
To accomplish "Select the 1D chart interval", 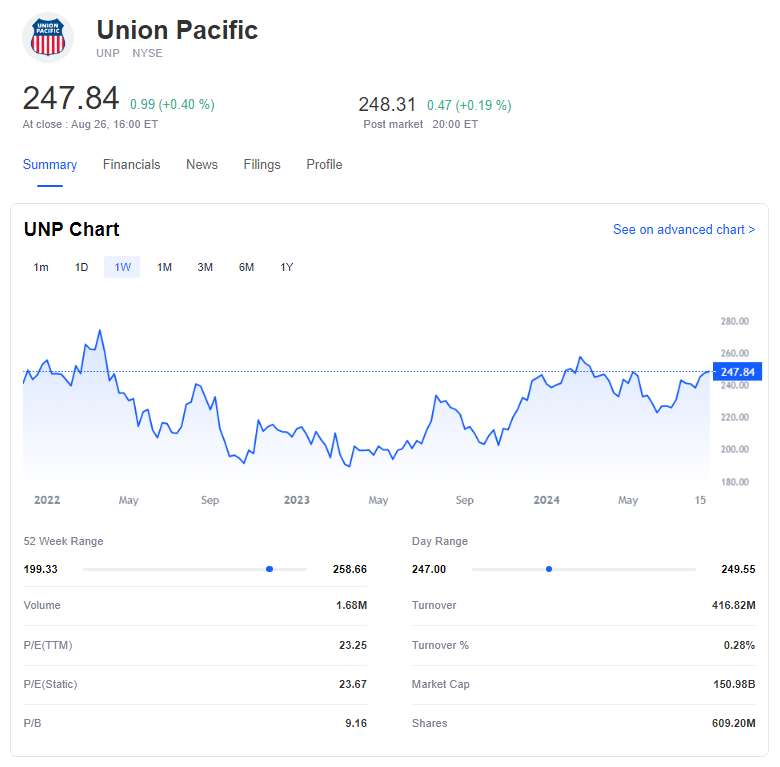I will point(82,267).
